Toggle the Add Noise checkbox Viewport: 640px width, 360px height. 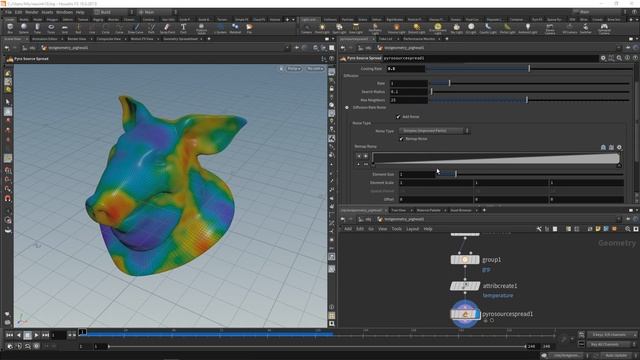click(398, 117)
